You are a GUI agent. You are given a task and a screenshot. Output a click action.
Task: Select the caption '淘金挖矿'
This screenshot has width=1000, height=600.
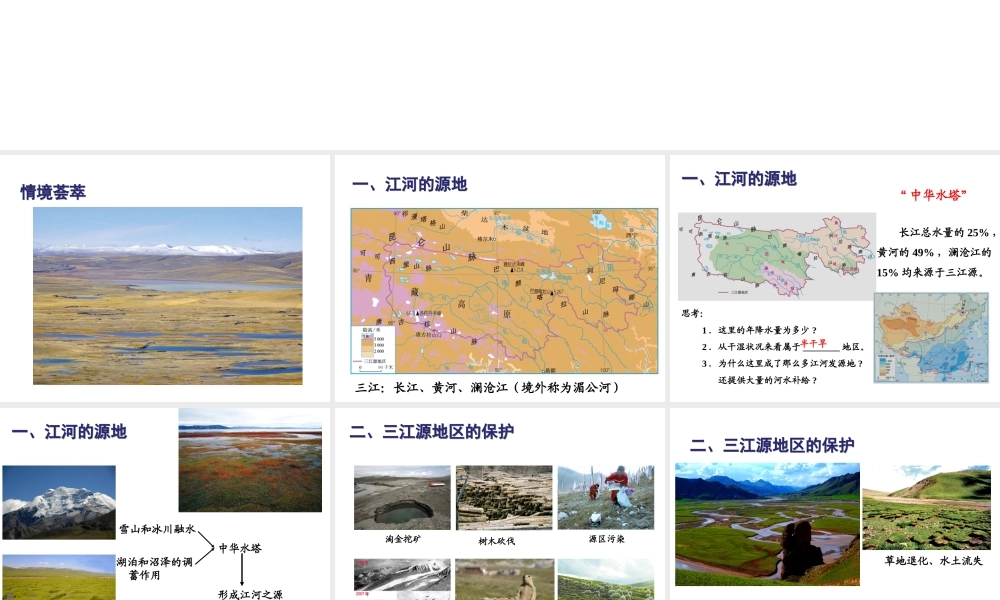402,539
